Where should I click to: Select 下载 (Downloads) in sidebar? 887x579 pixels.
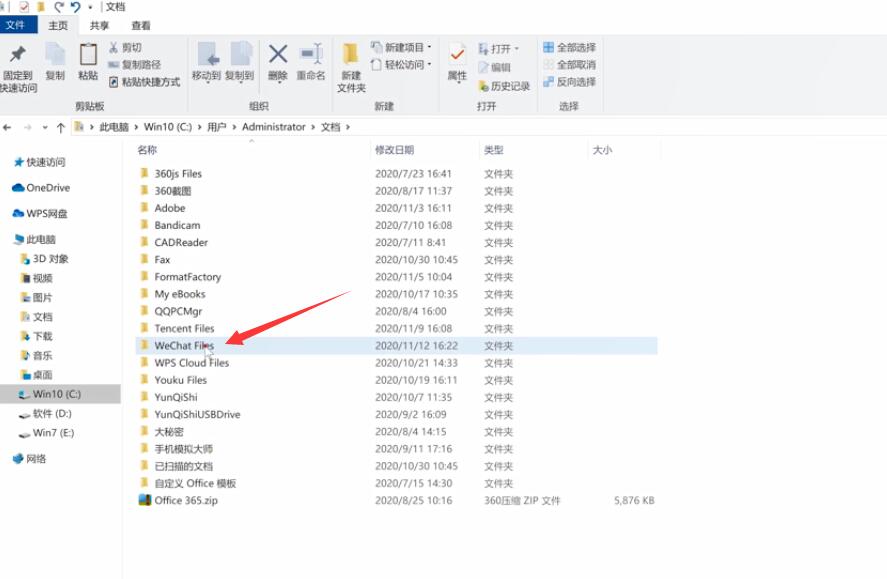36,336
